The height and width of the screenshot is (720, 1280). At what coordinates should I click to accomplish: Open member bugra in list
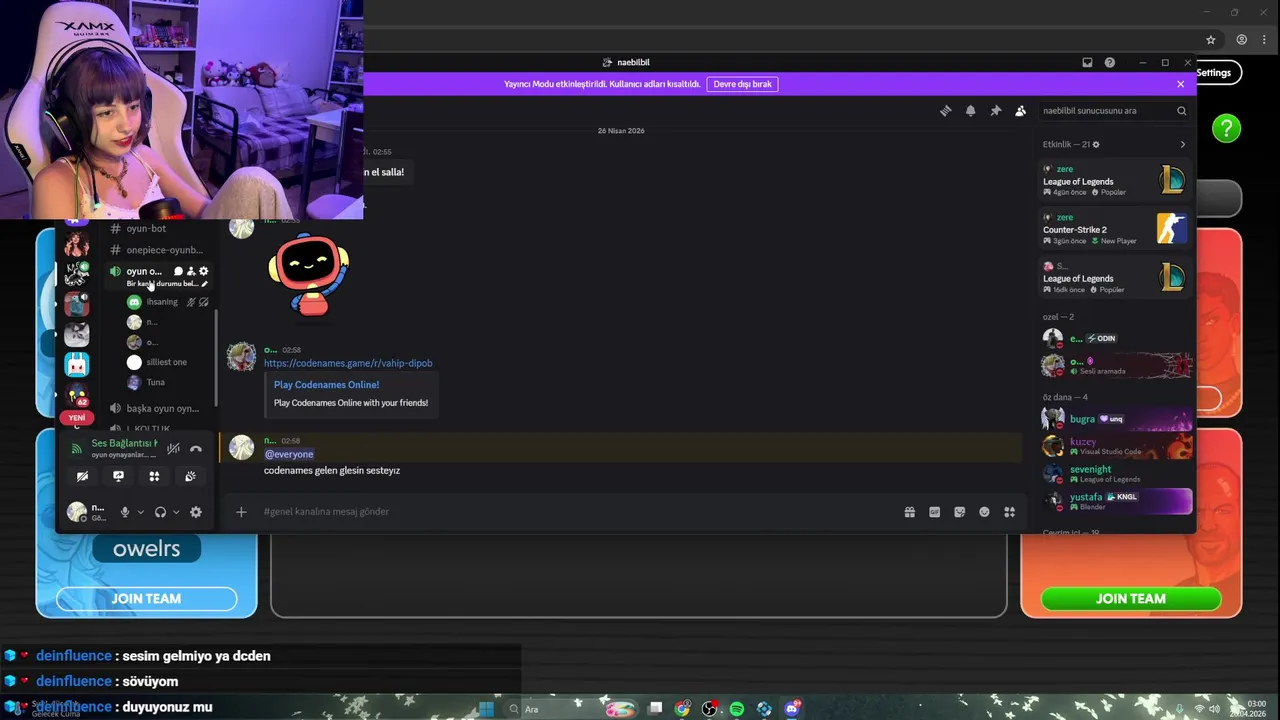(x=1116, y=419)
